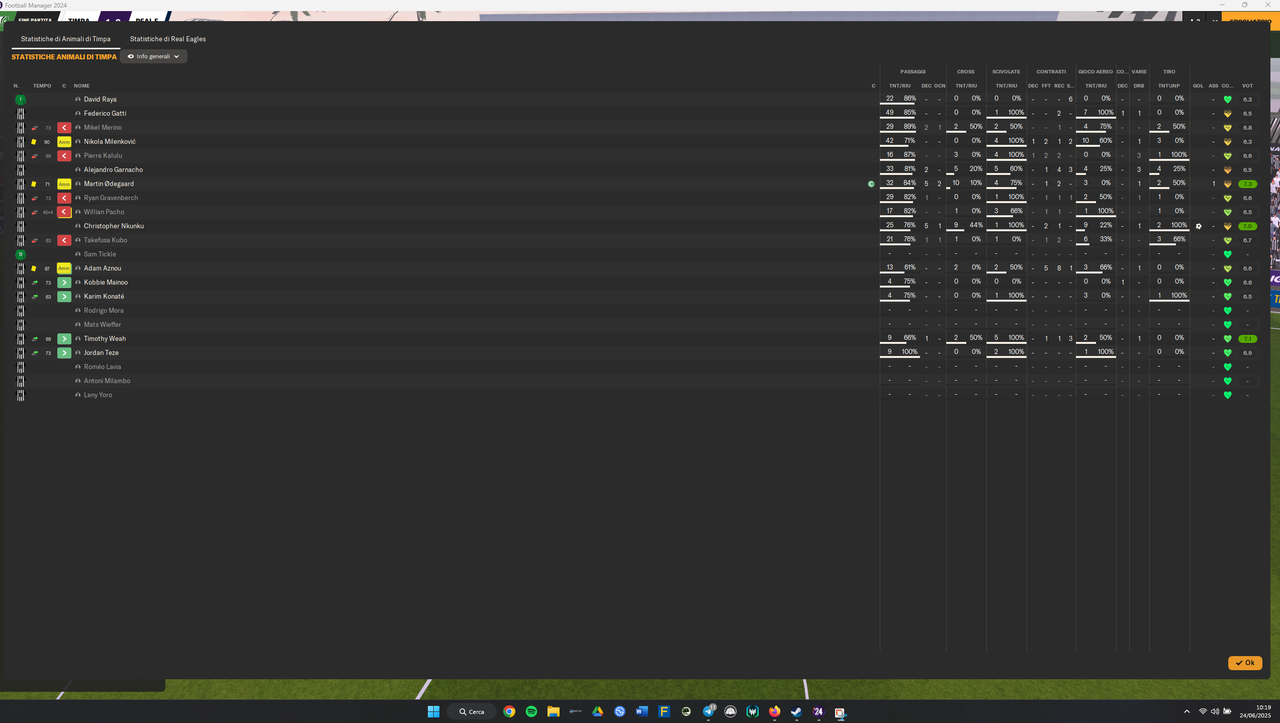The height and width of the screenshot is (723, 1280).
Task: Click the player info icon beside Alejandro Garnacho
Action: (78, 170)
